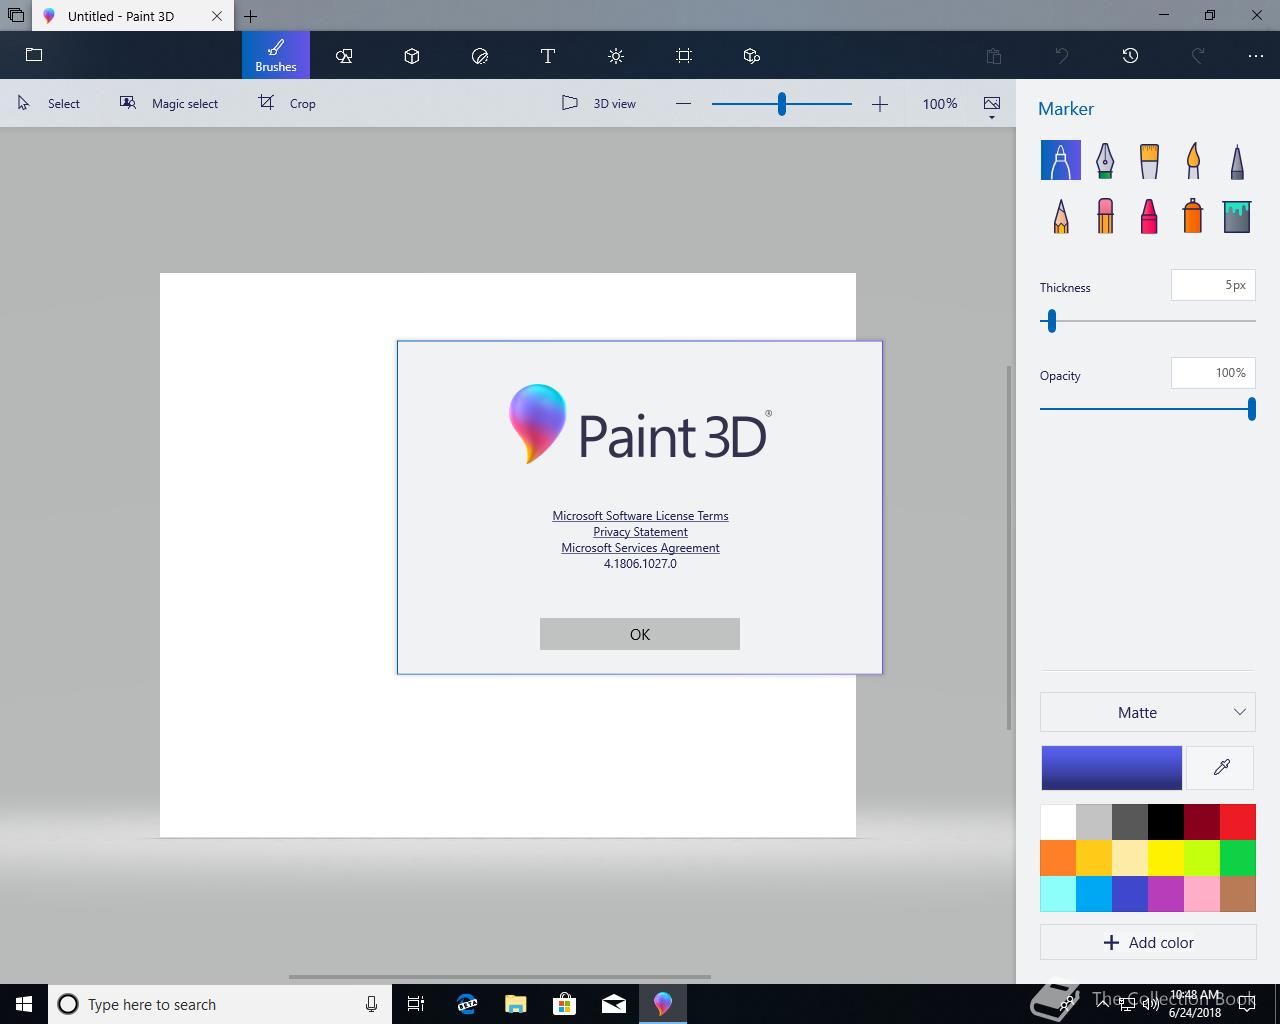1280x1024 pixels.
Task: Select the Spray can brush
Action: pyautogui.click(x=1193, y=215)
